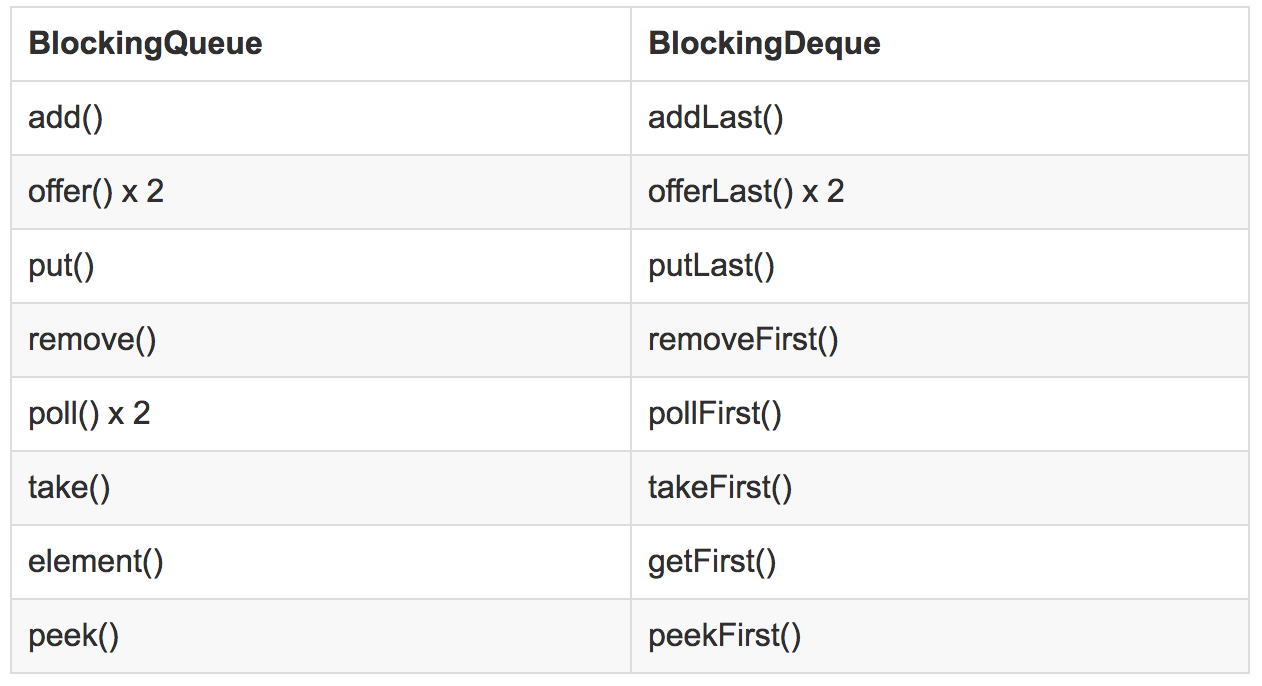This screenshot has width=1262, height=686.
Task: Select the pollFirst() cell
Action: pyautogui.click(x=940, y=414)
